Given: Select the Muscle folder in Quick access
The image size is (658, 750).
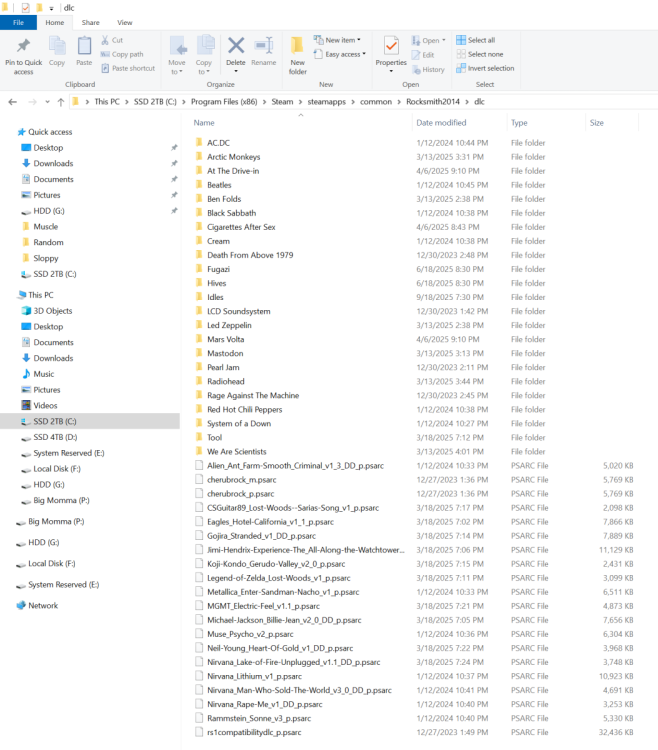Looking at the screenshot, I should click(x=45, y=227).
